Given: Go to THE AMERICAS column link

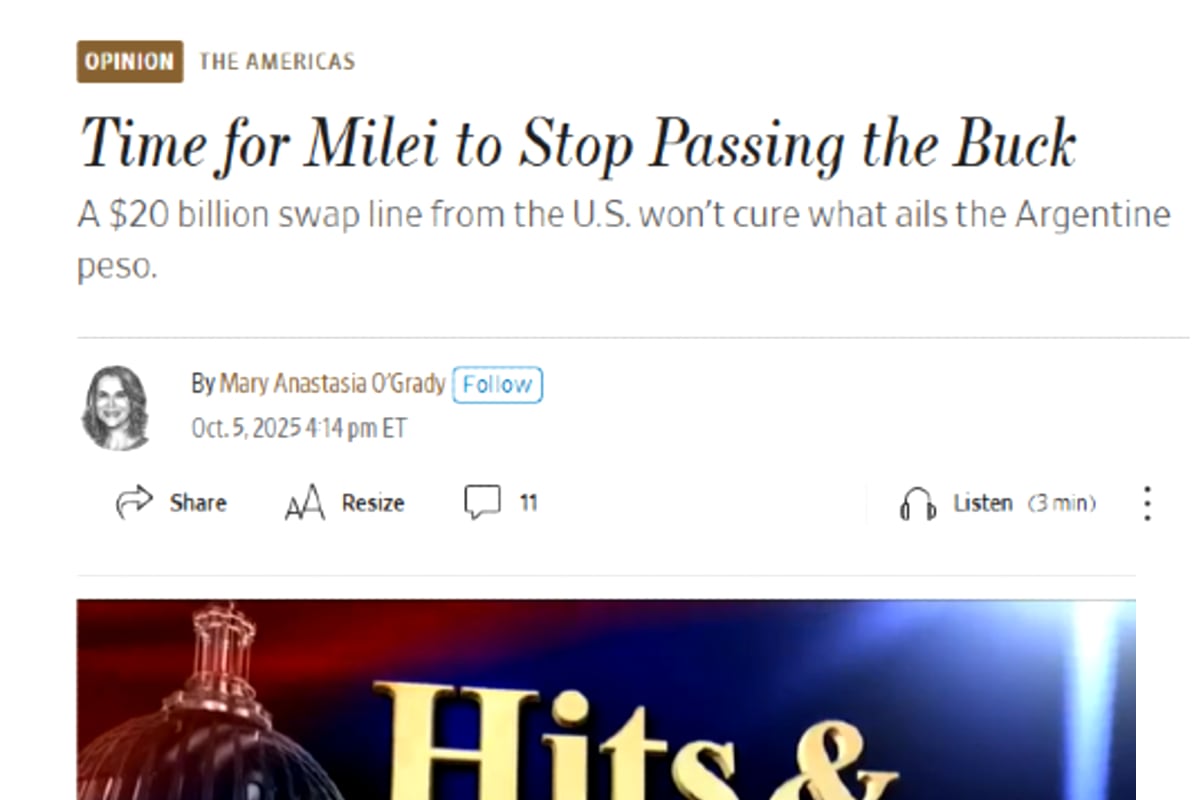Looking at the screenshot, I should (x=277, y=62).
